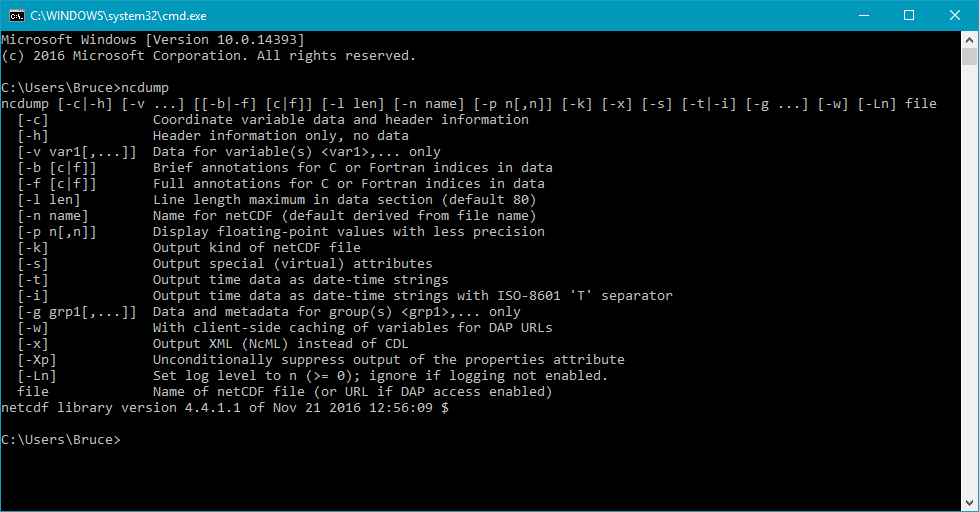979x512 pixels.
Task: Click the cmd.exe icon in title bar
Action: [16, 15]
